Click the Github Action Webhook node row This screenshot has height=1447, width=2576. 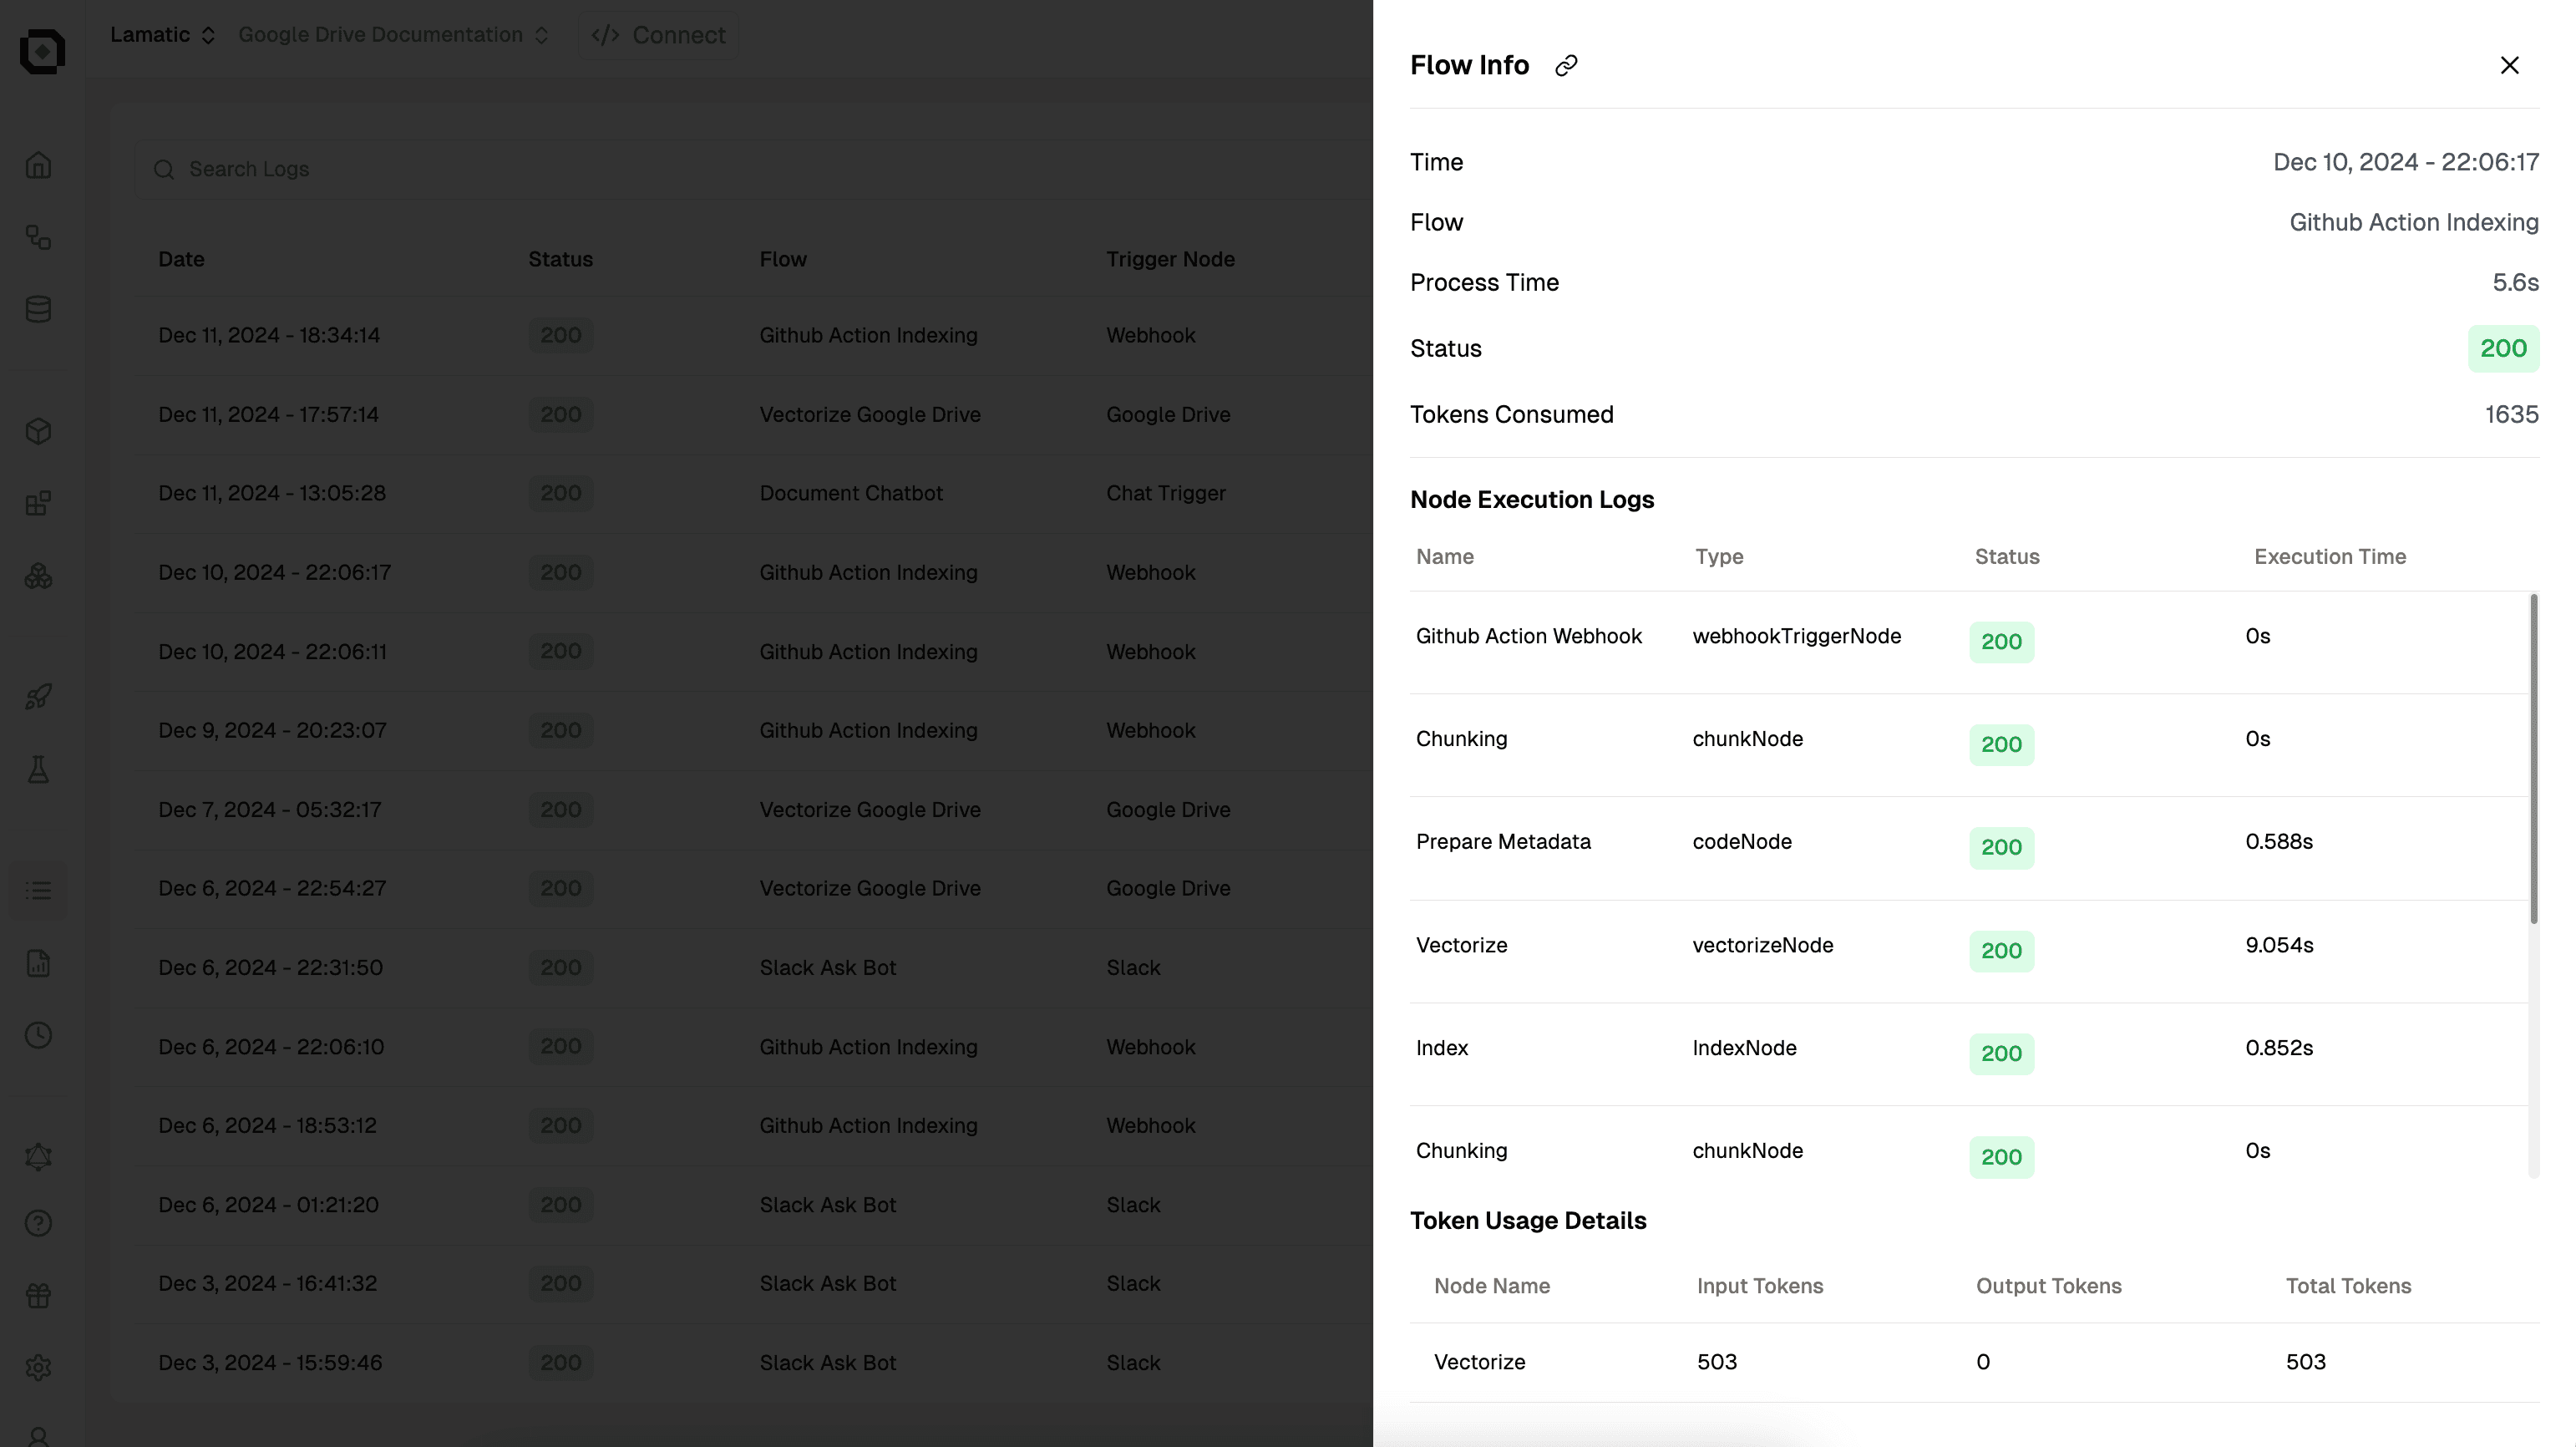[x=1969, y=642]
